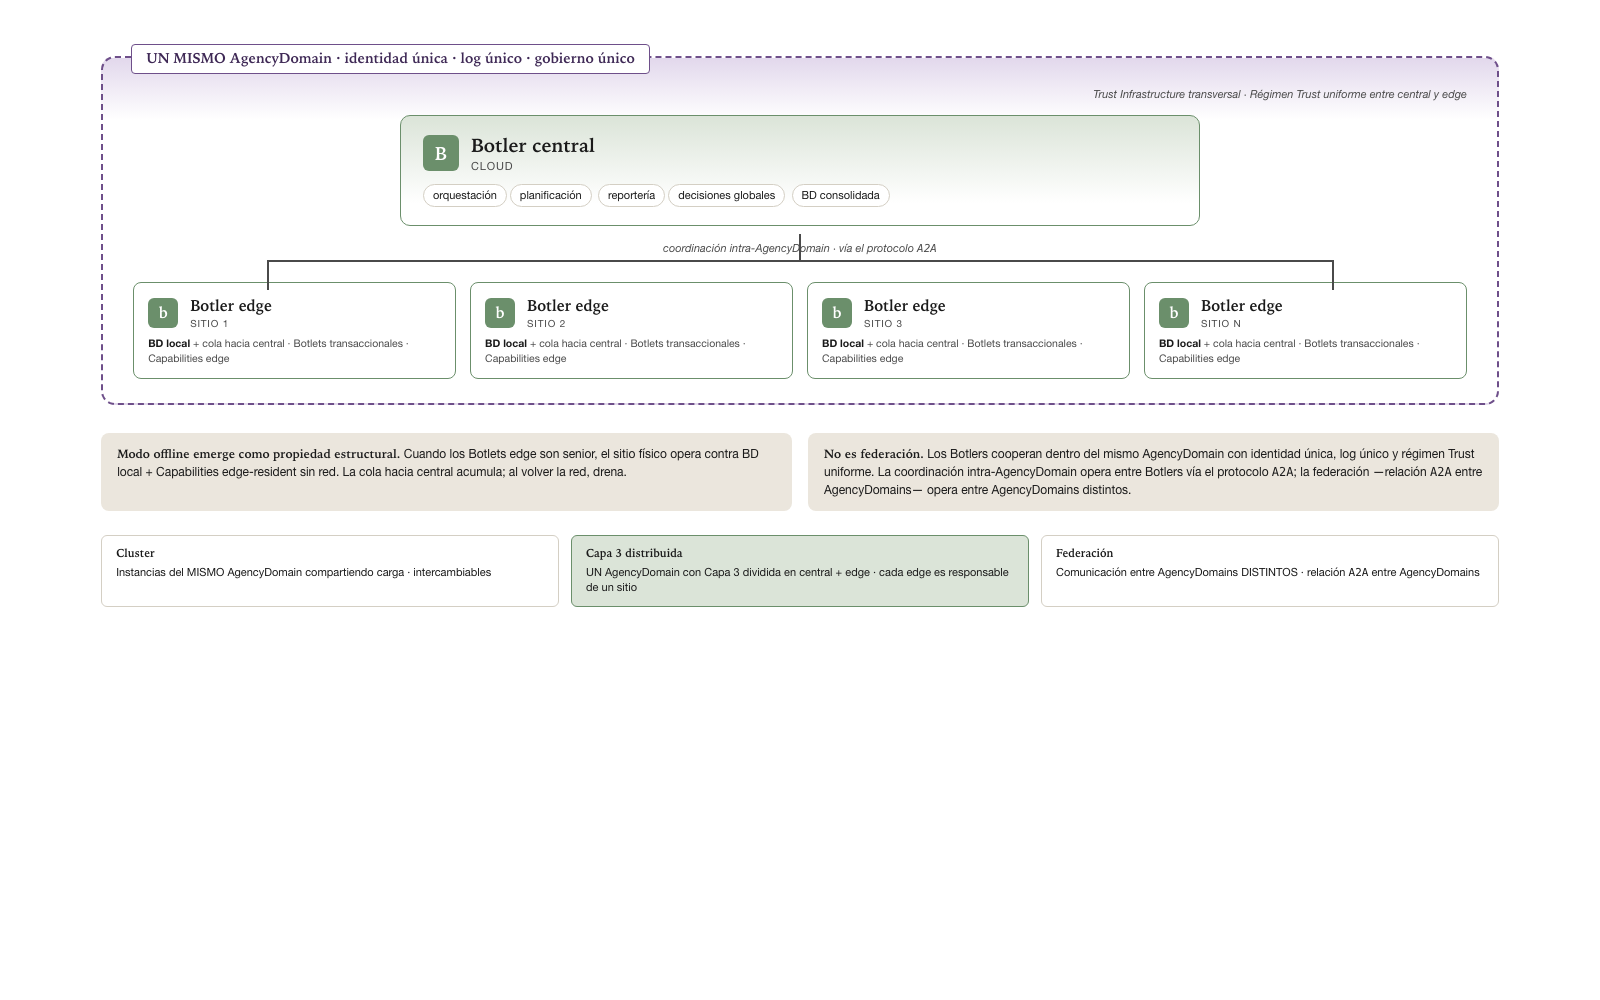Click 'Comunicación entre AgencyDomains DISTINTOS' description

(x=1268, y=573)
